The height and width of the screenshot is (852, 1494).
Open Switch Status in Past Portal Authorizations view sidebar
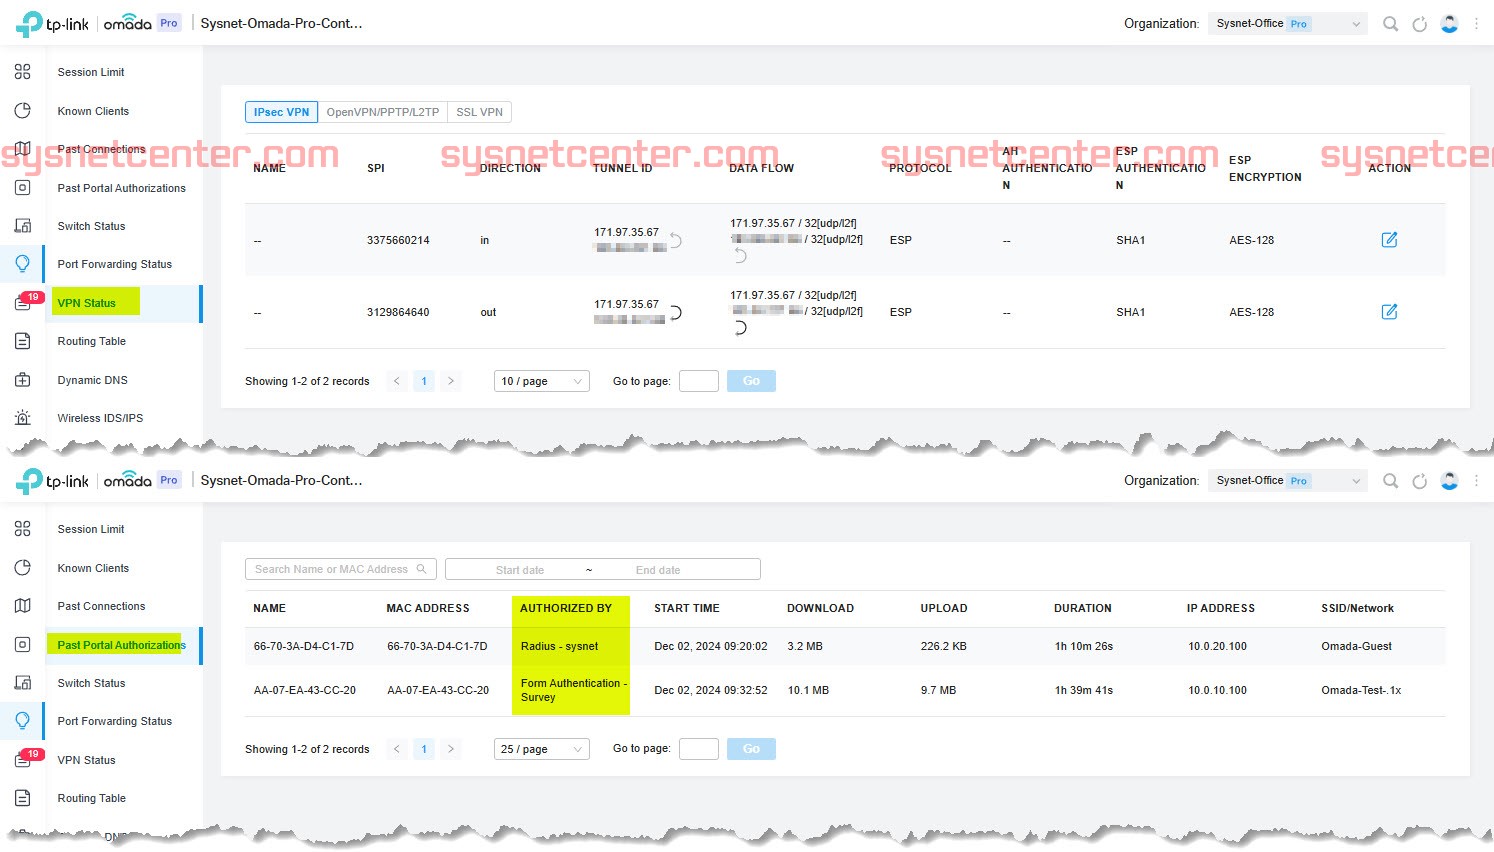click(x=91, y=683)
